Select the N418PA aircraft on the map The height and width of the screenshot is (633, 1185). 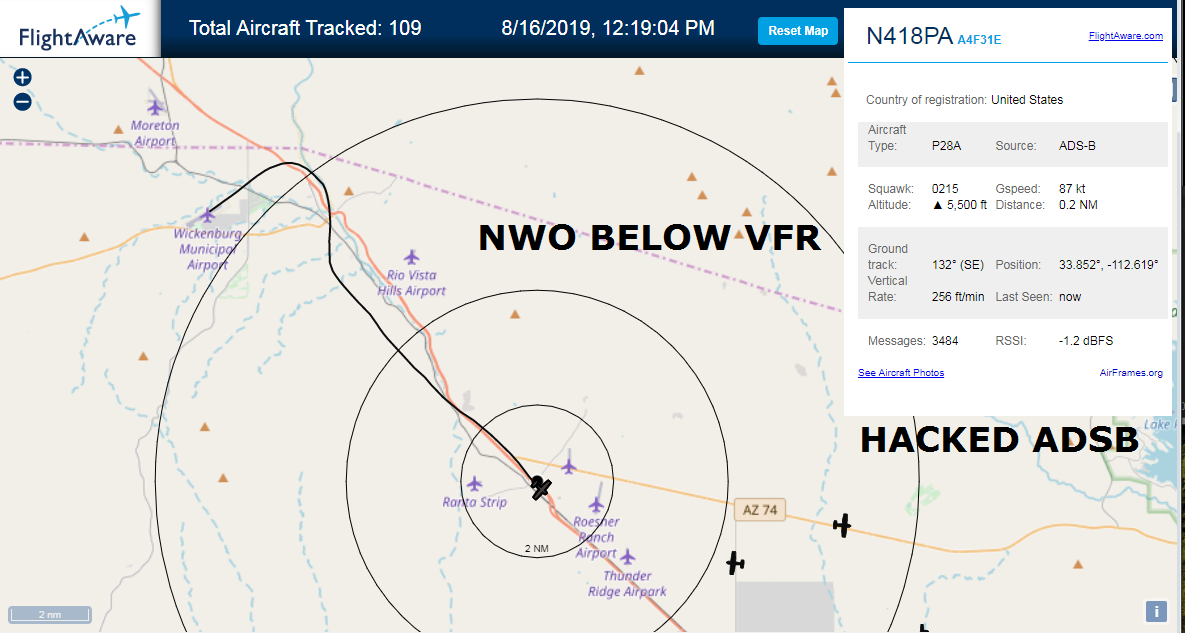540,487
